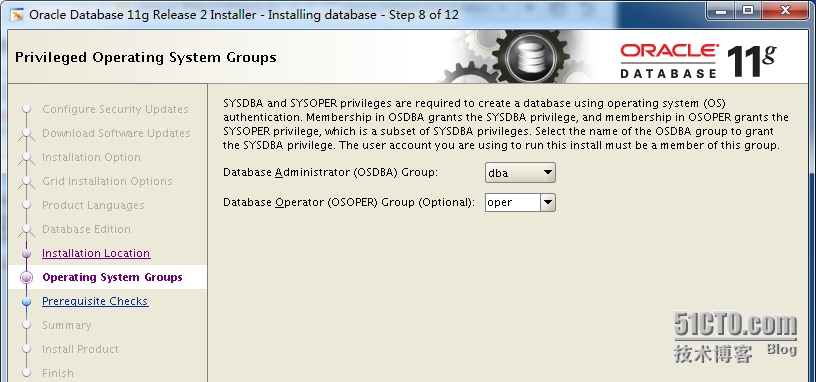Click the Install Product step
816x382 pixels.
80,349
